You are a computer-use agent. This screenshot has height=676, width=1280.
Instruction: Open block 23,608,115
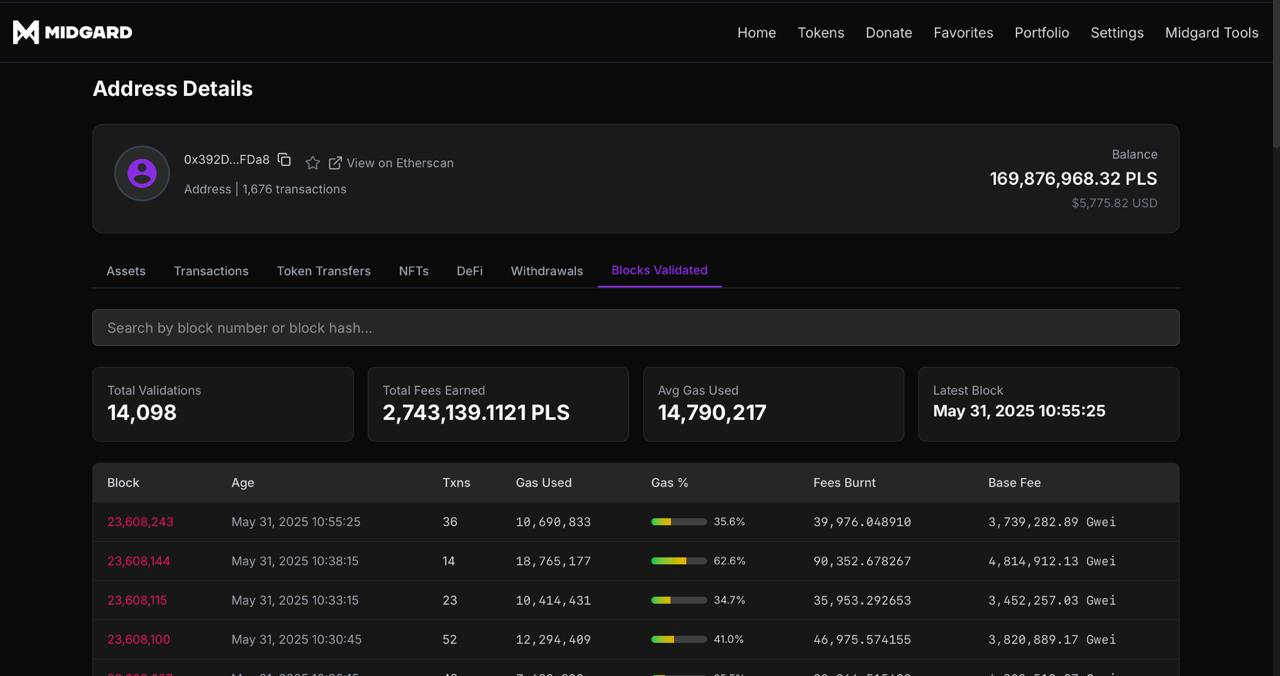[x=137, y=600]
